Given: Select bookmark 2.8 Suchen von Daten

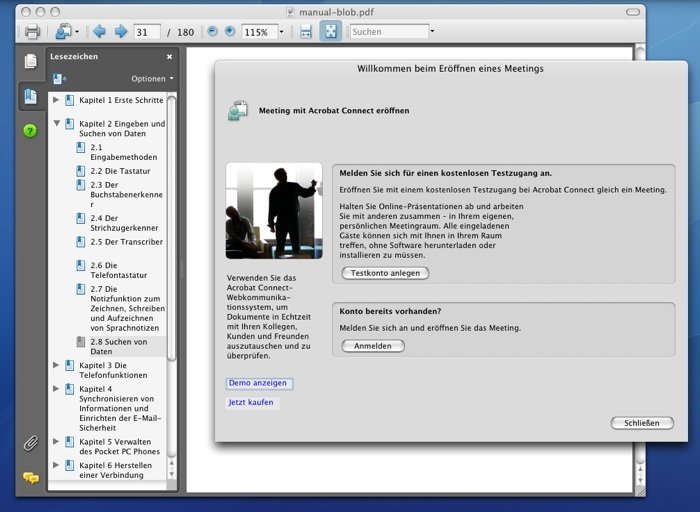Looking at the screenshot, I should pos(118,347).
